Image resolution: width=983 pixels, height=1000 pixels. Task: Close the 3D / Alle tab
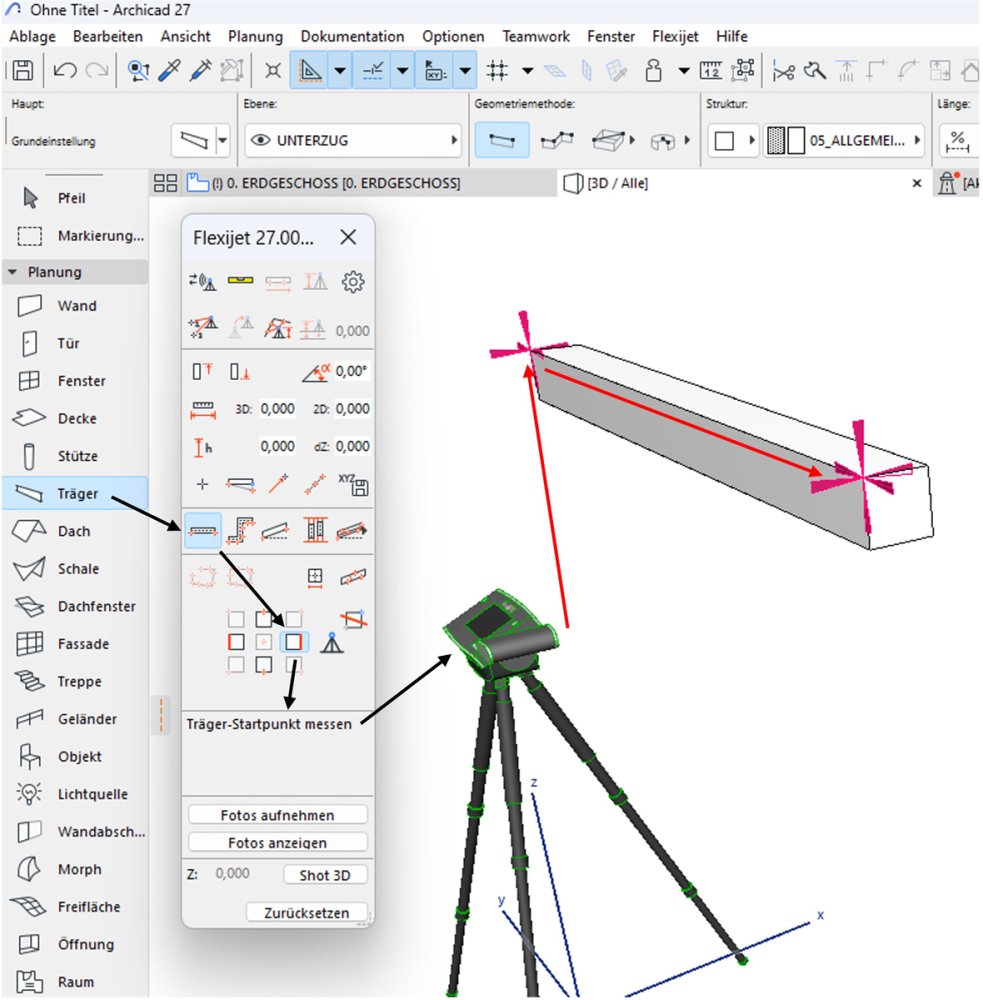pos(917,184)
